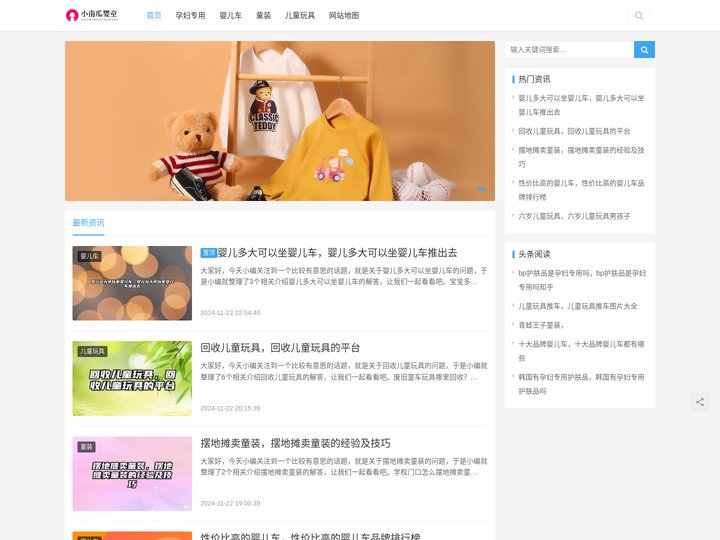This screenshot has height=540, width=720.
Task: Open the 首页 navigation item
Action: [154, 16]
